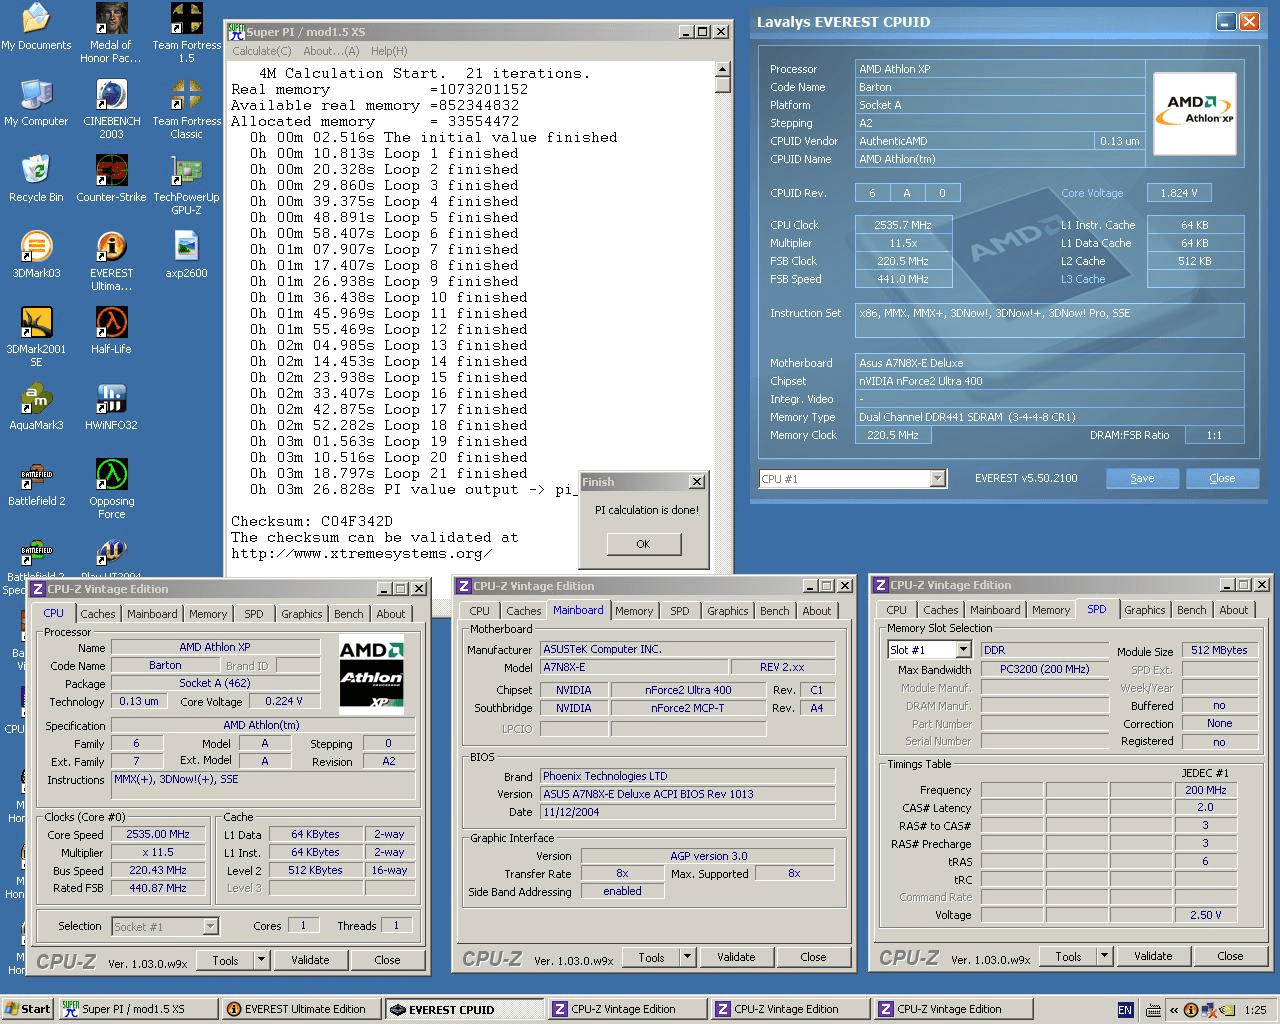Launch TechPowerUp GPU-Z shortcut

pyautogui.click(x=186, y=186)
